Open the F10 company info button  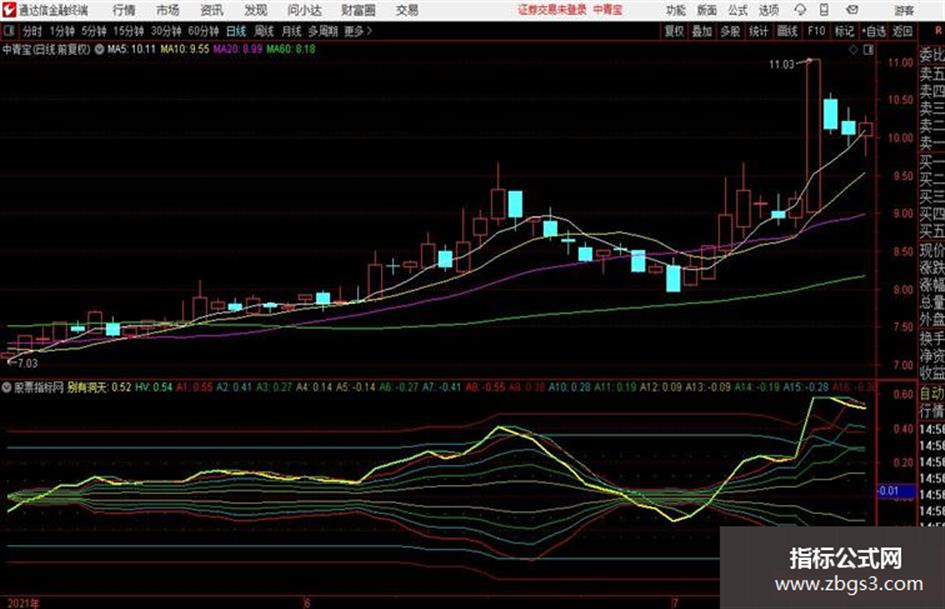pyautogui.click(x=817, y=31)
